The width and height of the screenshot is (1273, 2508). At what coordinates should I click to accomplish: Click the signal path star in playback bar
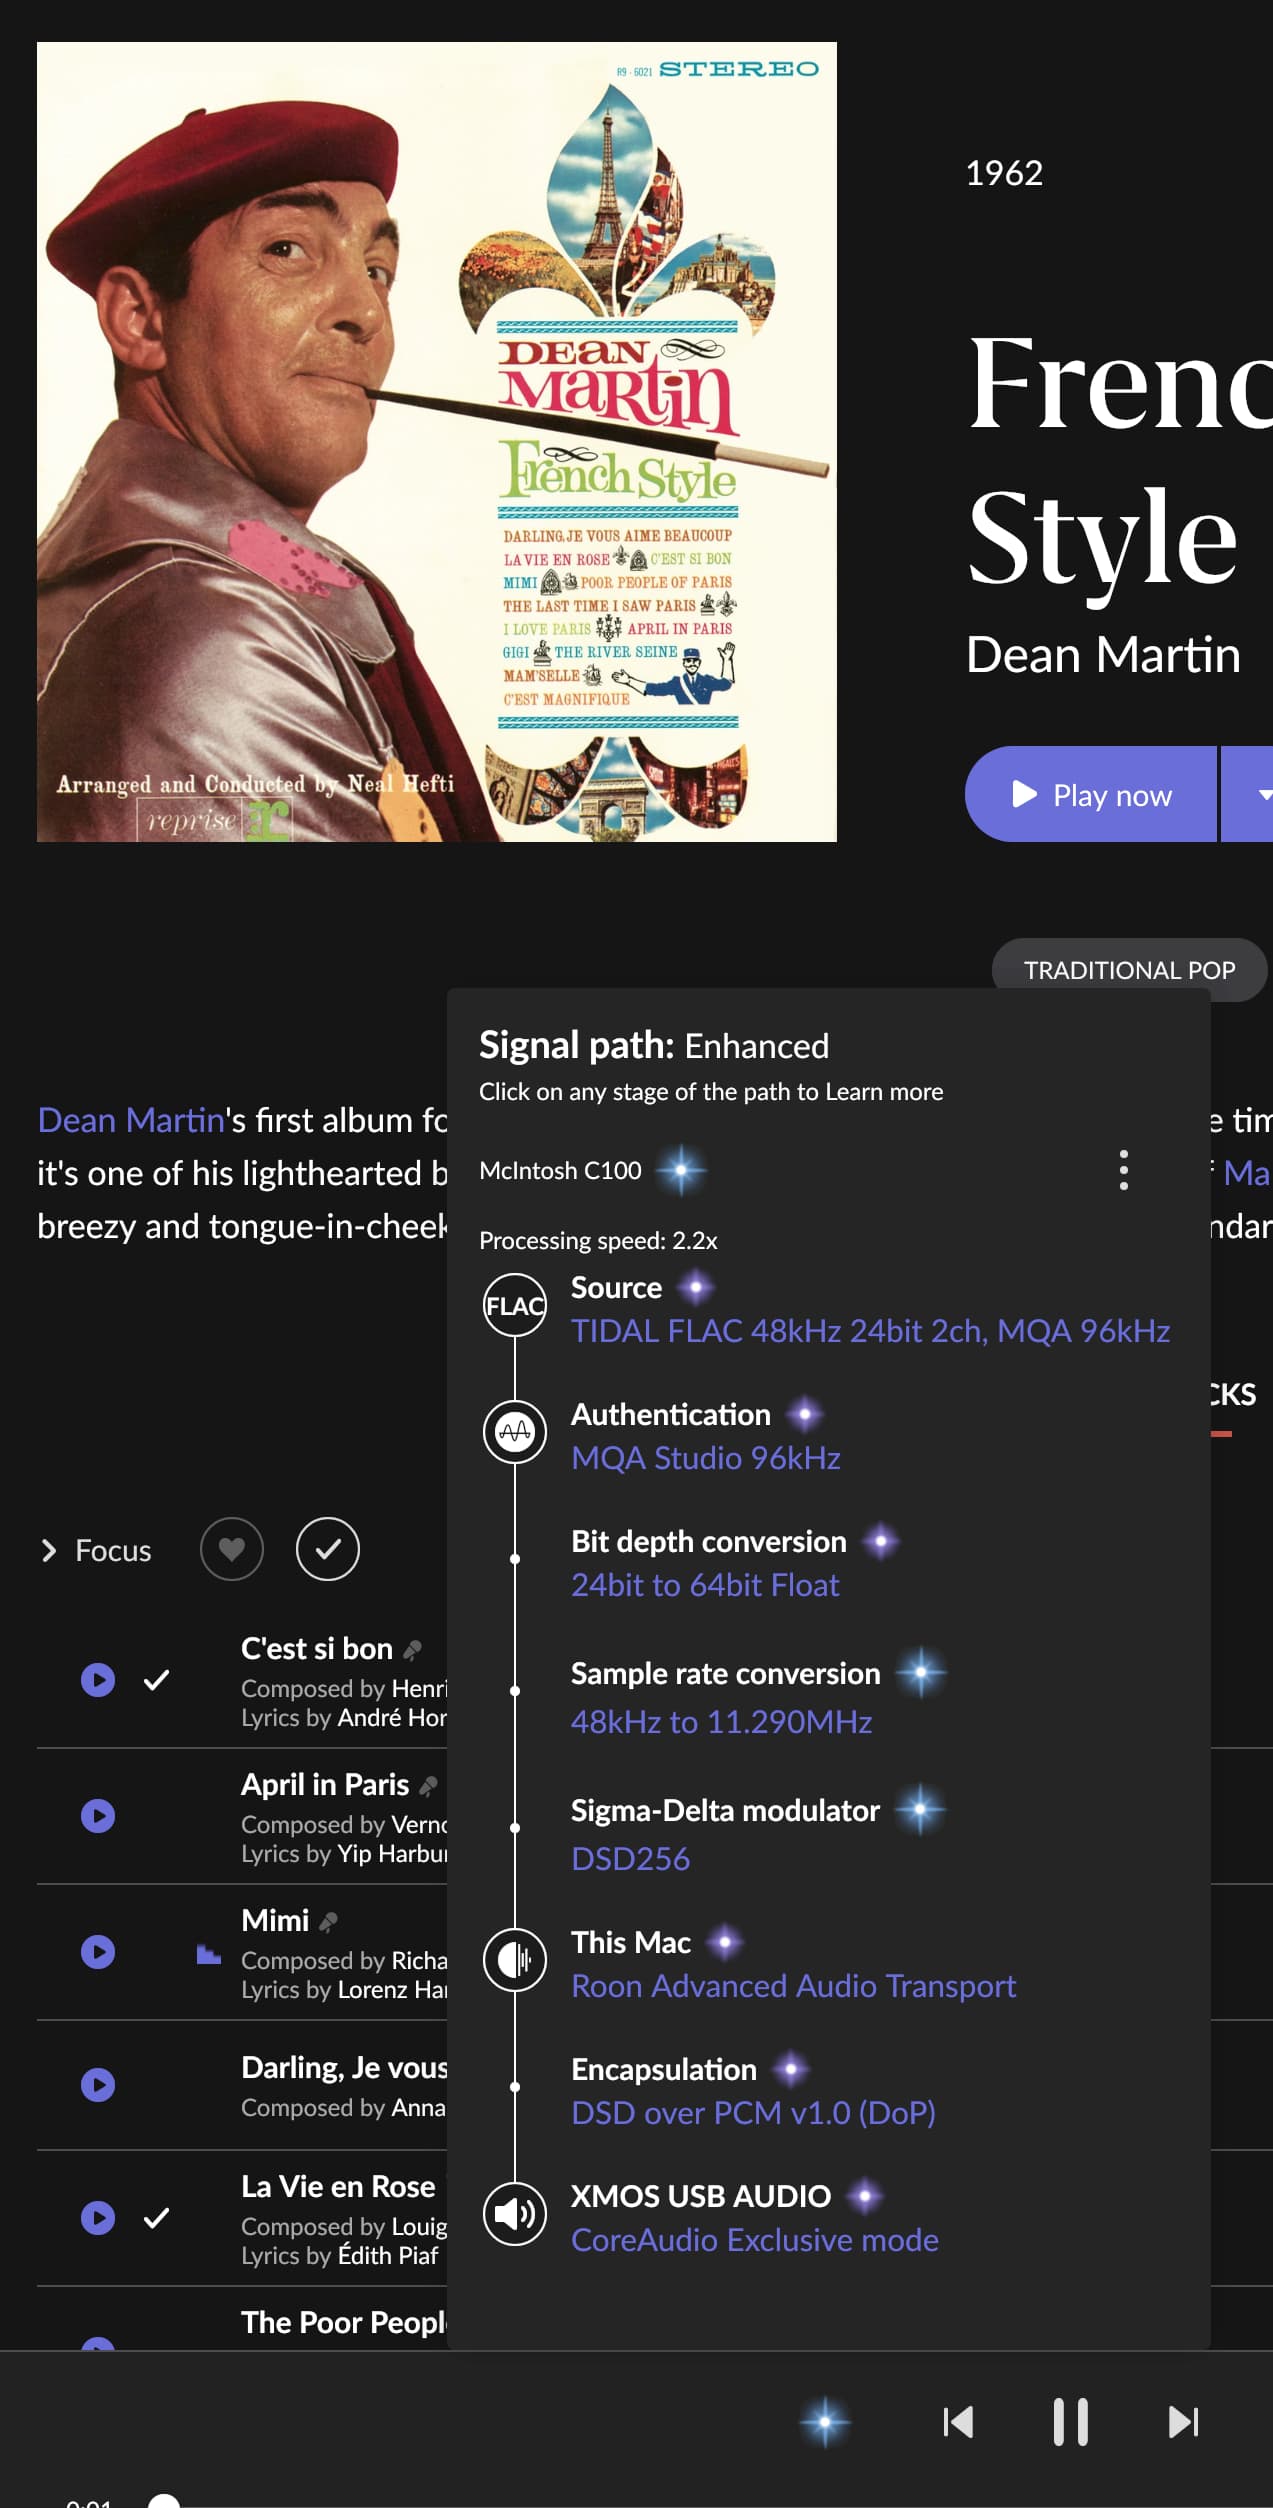click(x=825, y=2422)
